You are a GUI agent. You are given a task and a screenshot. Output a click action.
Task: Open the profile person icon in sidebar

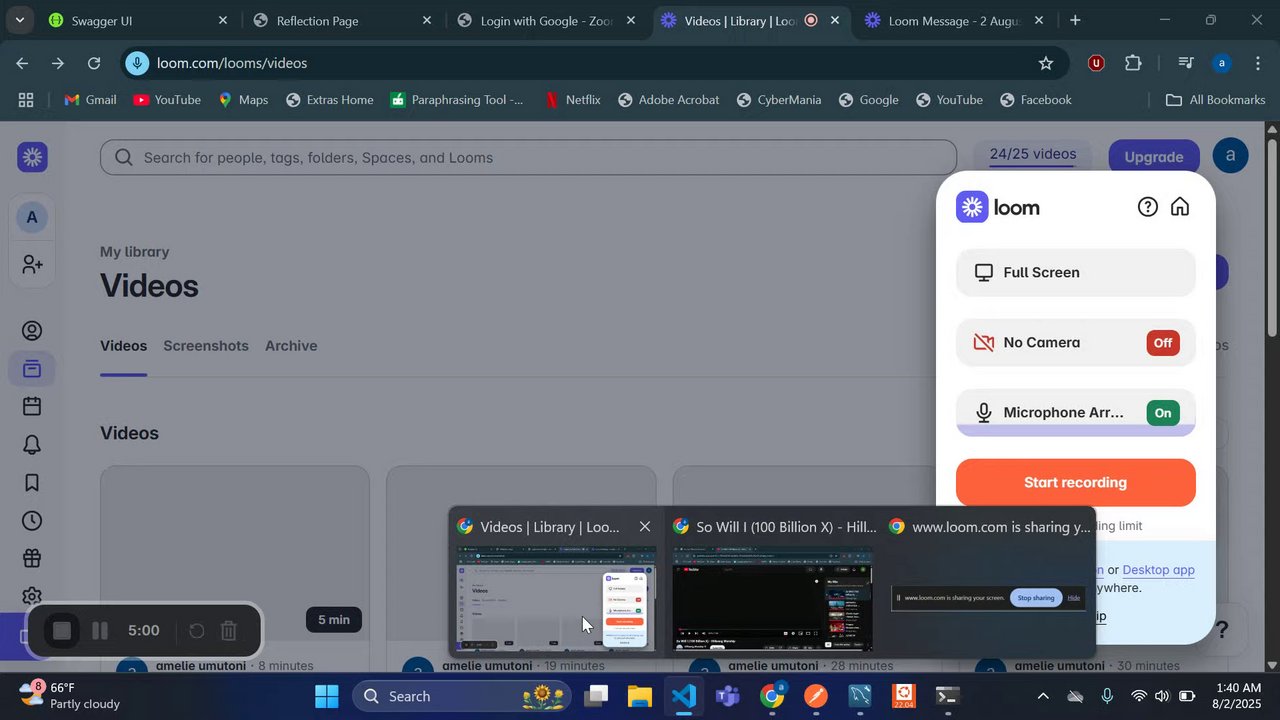(x=32, y=331)
